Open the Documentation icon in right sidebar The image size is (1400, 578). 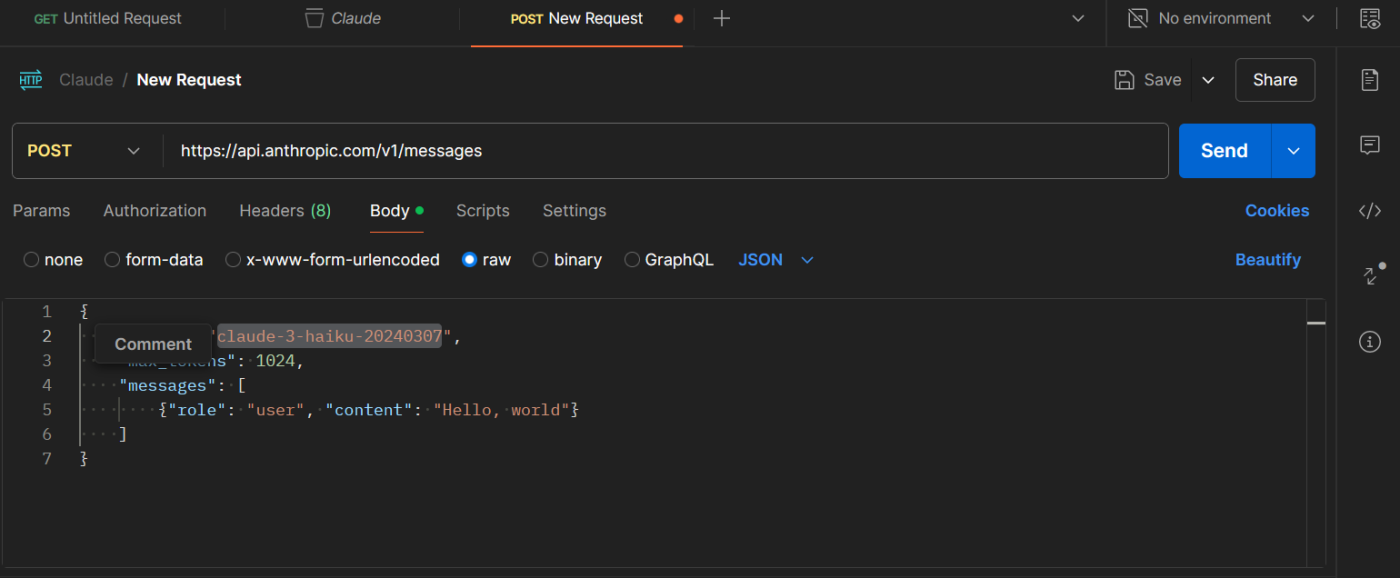tap(1370, 80)
